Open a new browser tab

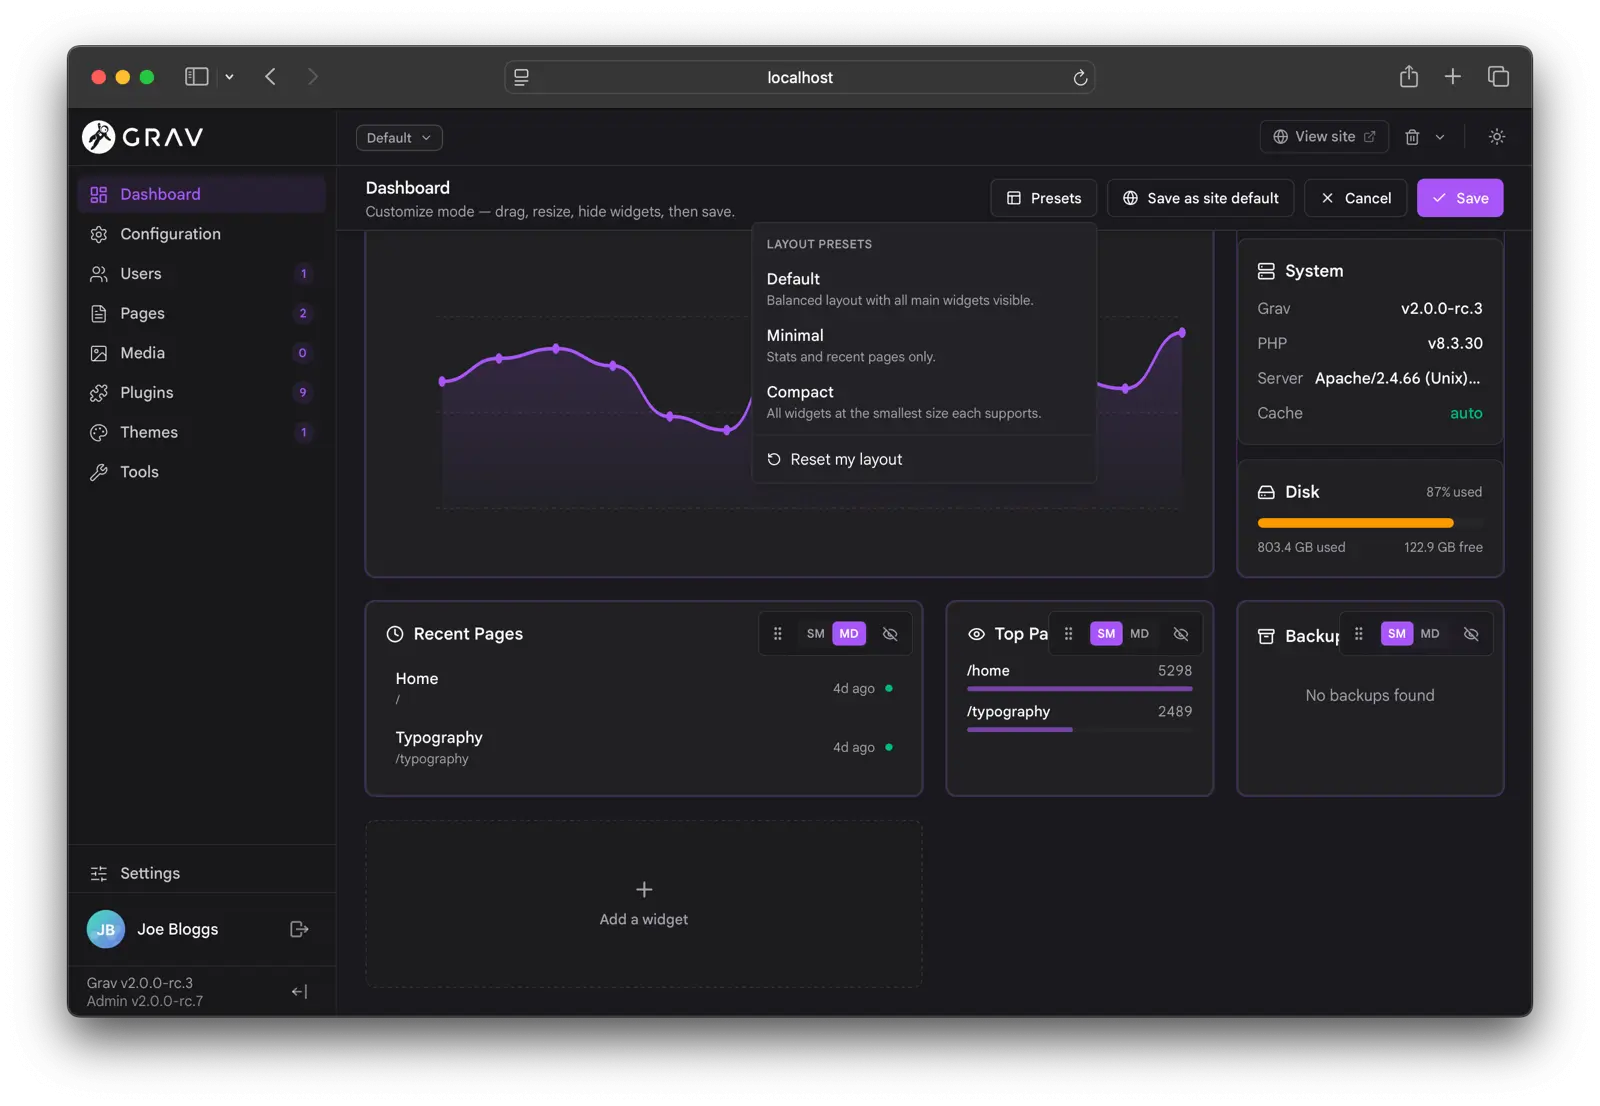click(1453, 76)
